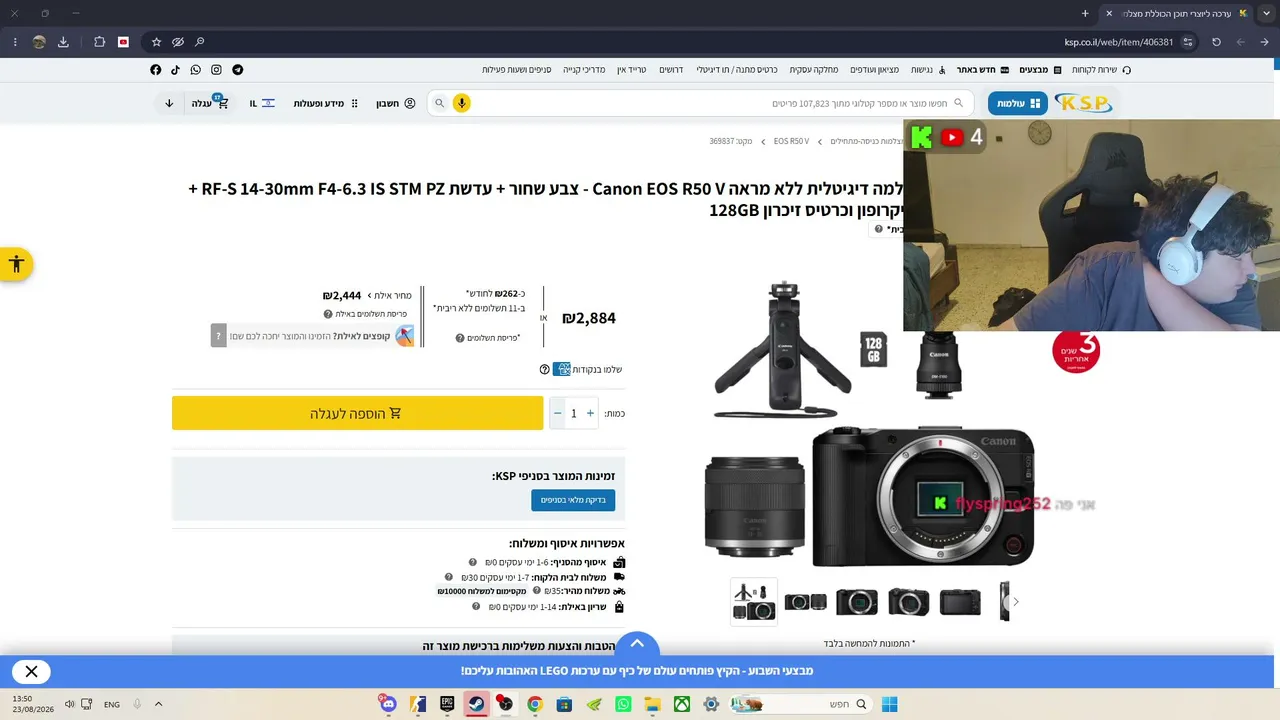Open the browser tab list dropdown
Viewport: 1280px width, 720px height.
[1266, 13]
